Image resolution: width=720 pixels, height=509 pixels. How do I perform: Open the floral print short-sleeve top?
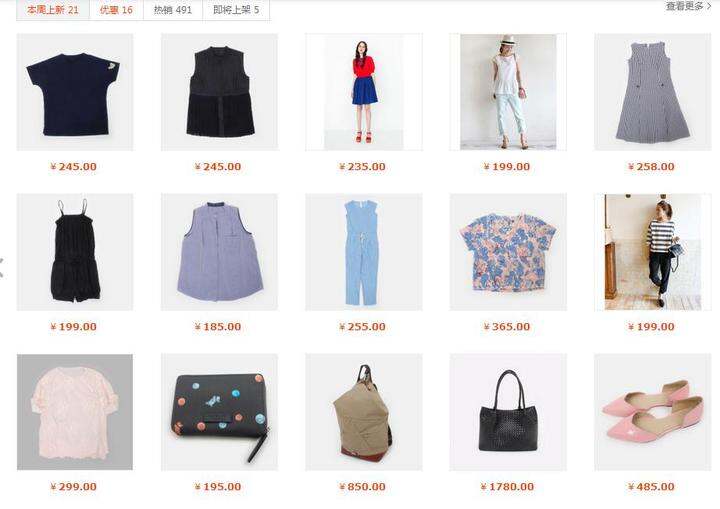(x=508, y=252)
